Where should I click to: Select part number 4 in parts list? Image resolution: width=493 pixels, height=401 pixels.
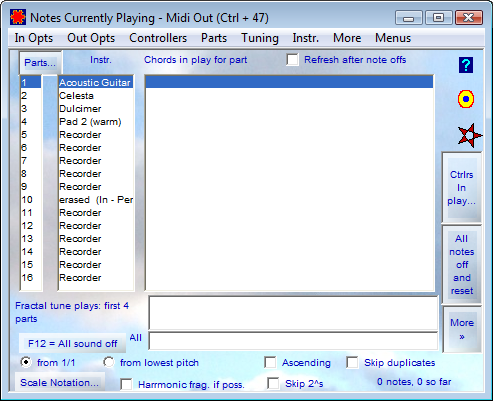click(x=31, y=122)
